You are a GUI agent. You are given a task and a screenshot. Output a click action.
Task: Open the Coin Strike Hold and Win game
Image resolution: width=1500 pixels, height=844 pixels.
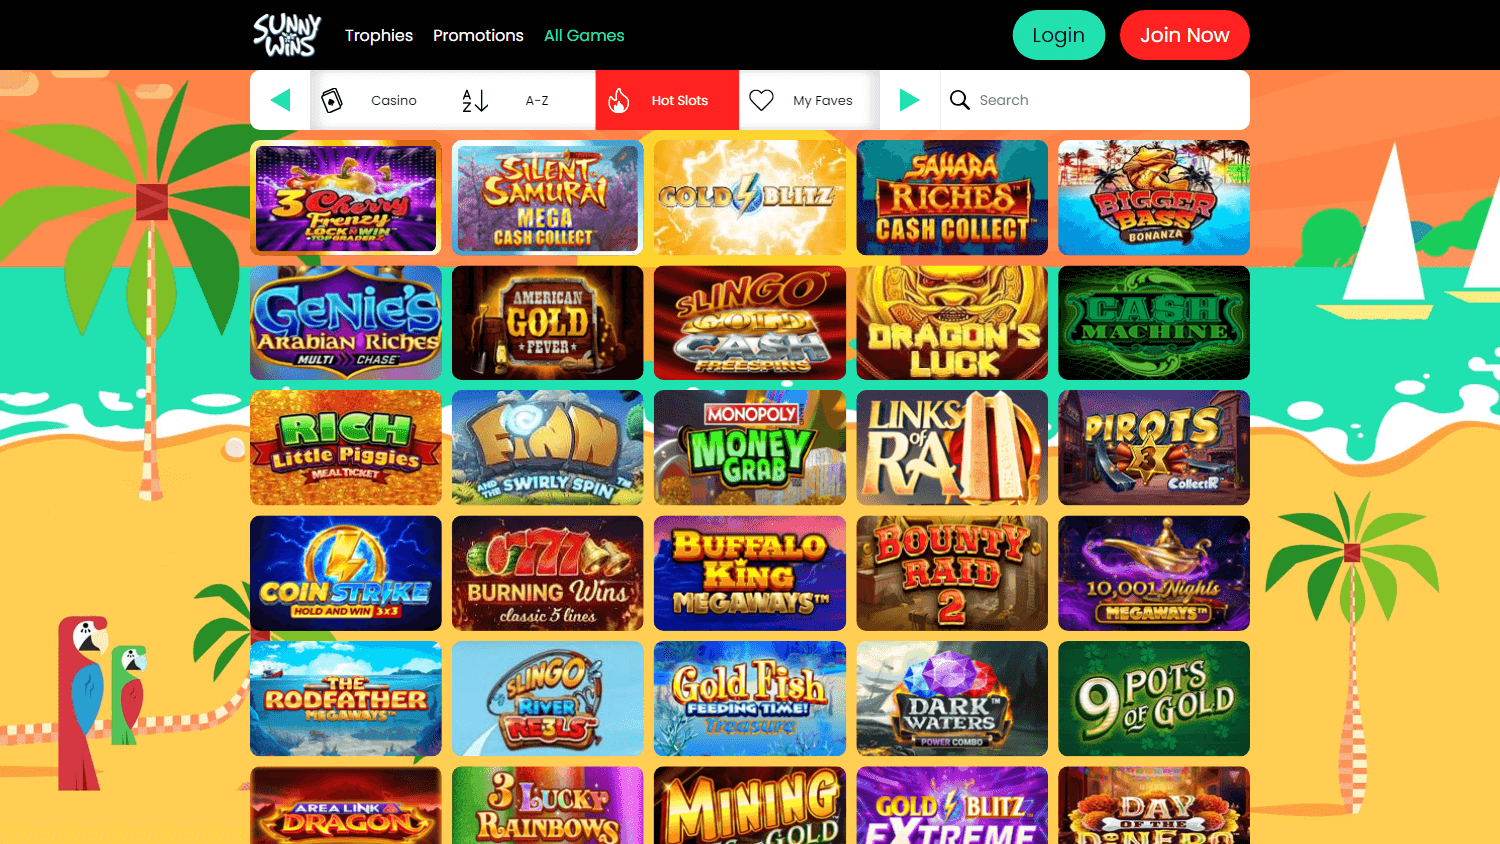click(x=346, y=573)
